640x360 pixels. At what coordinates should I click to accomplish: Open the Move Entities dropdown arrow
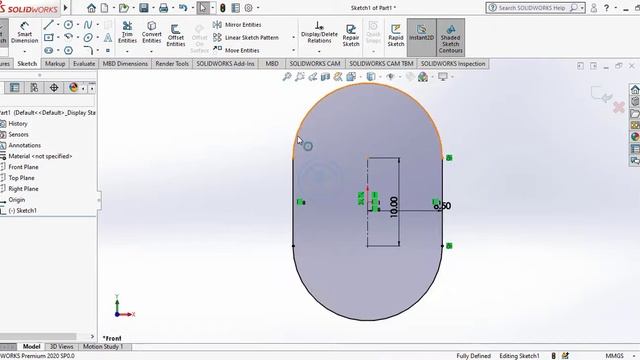tap(293, 50)
